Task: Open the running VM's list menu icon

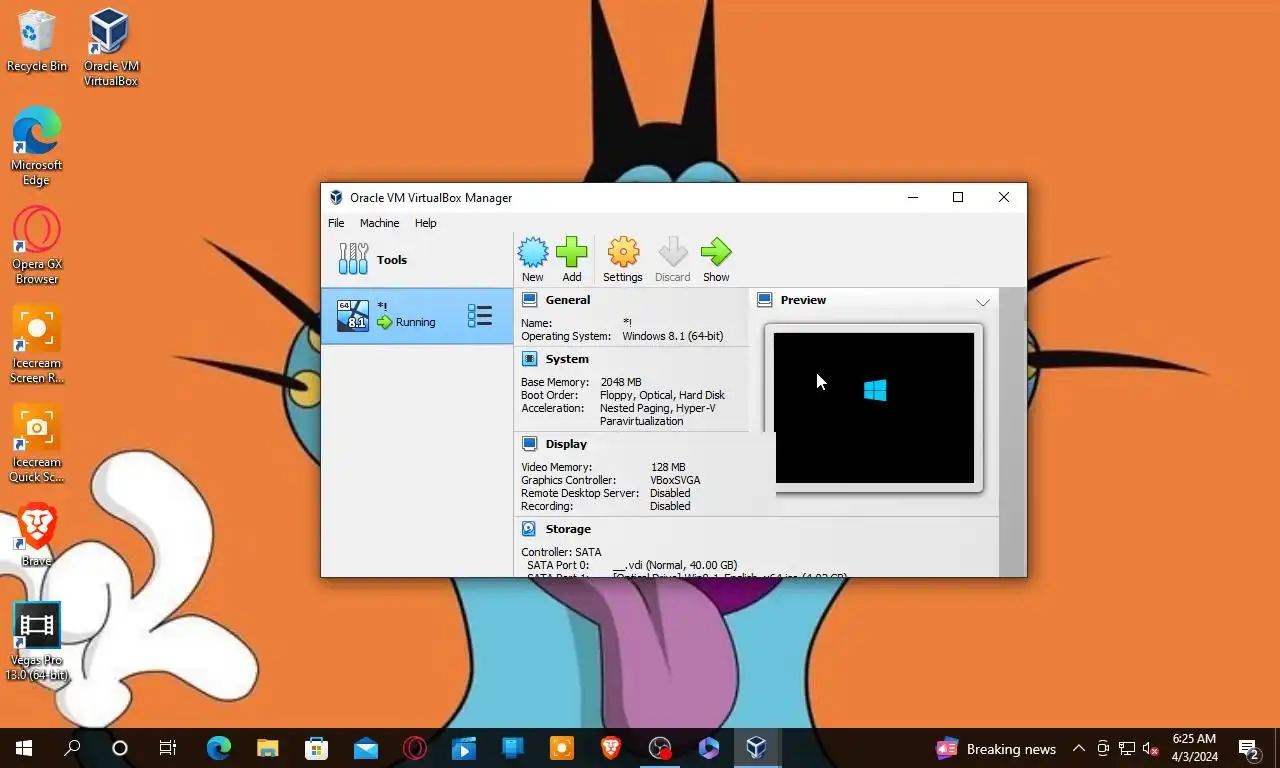Action: tap(480, 316)
